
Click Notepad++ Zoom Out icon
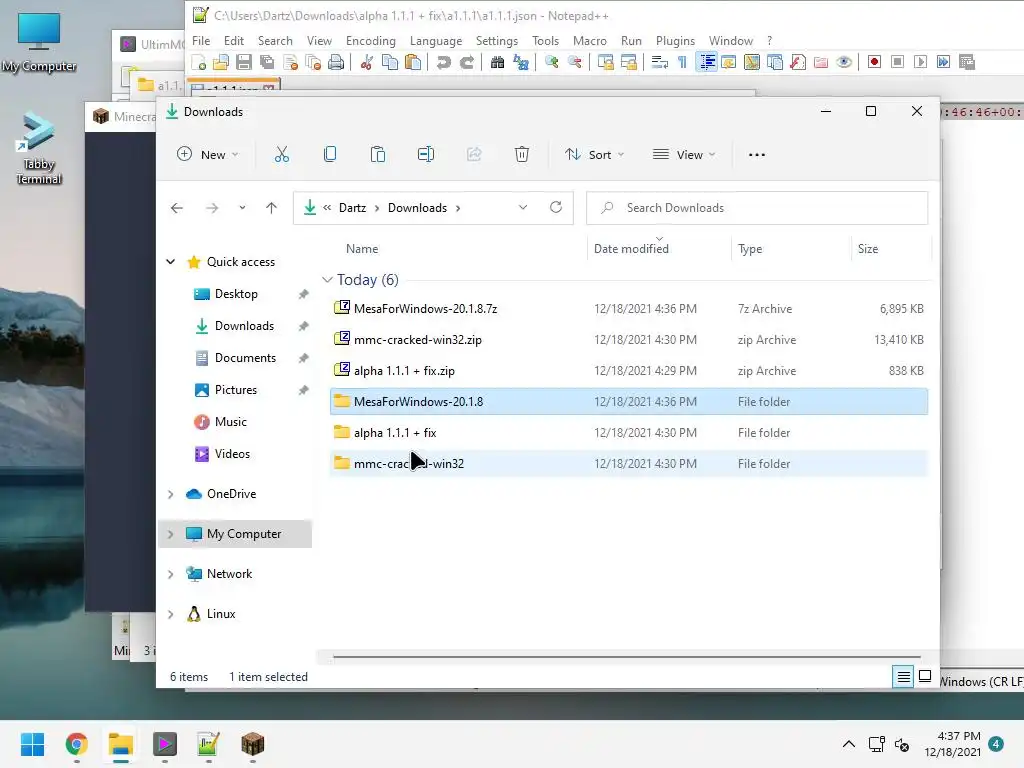pyautogui.click(x=574, y=63)
